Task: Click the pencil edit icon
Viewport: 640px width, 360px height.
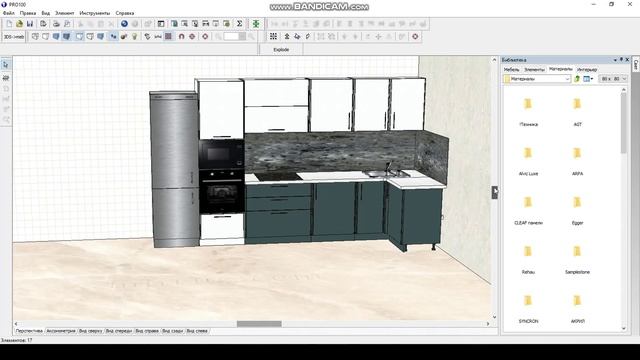Action: coord(308,37)
